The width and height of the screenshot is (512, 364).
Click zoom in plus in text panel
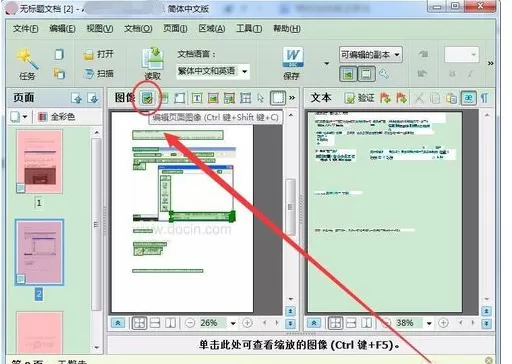tap(443, 323)
